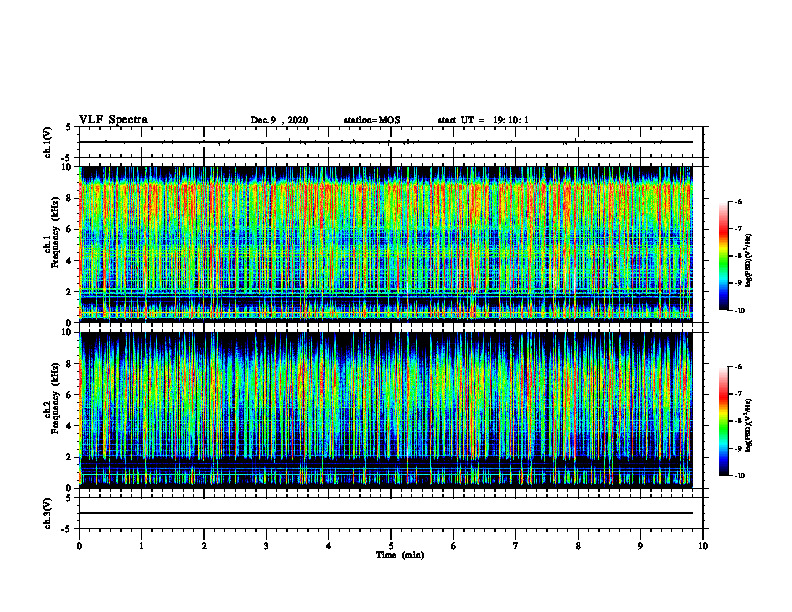This screenshot has height=612, width=792.
Task: Click the time axis tick label '5'
Action: pos(391,546)
